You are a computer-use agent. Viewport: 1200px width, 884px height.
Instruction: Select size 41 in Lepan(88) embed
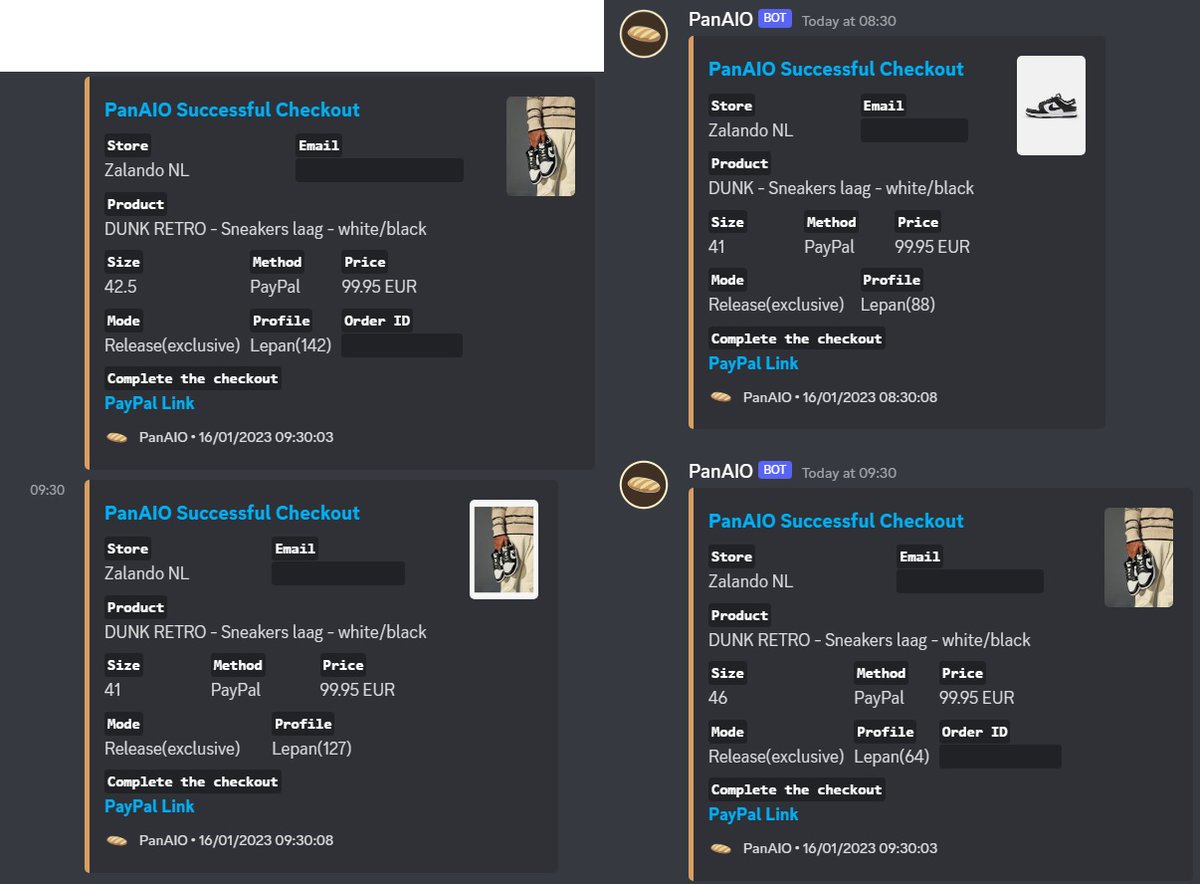717,247
